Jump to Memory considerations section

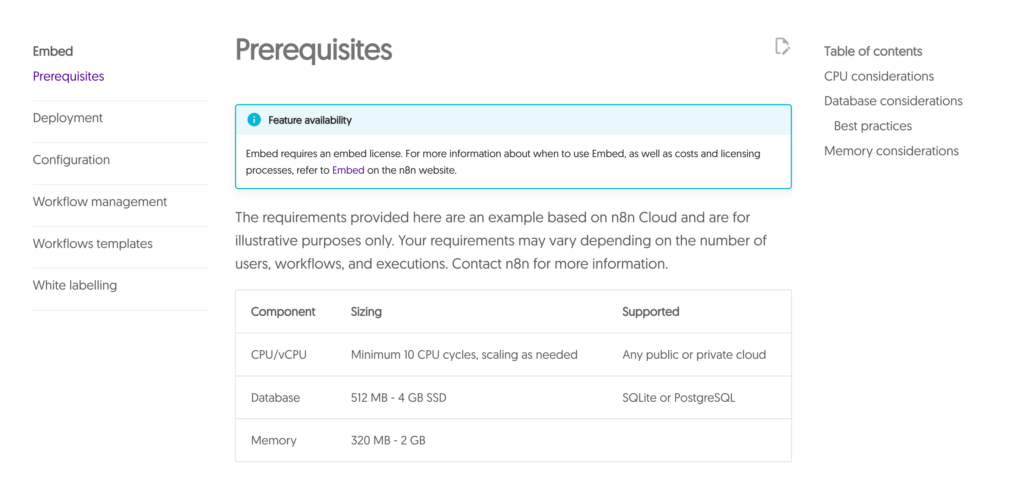(x=891, y=151)
